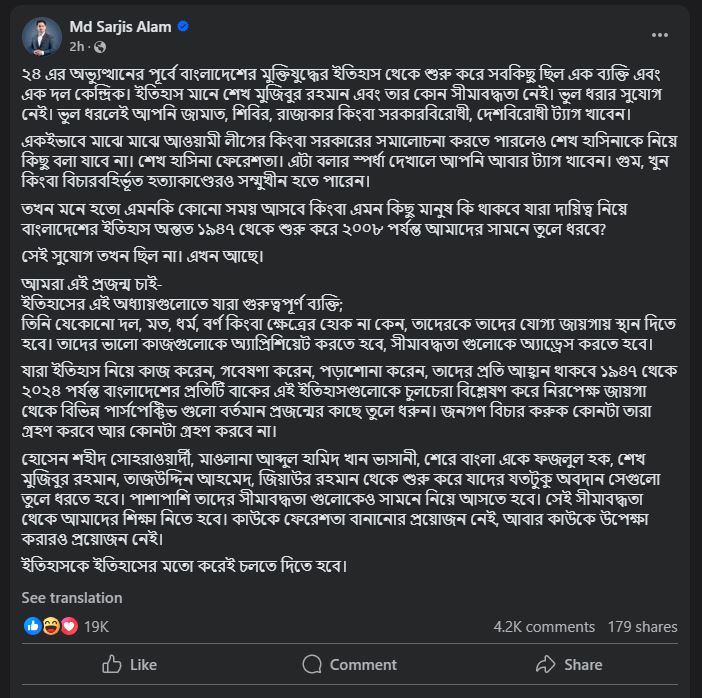This screenshot has height=698, width=702.
Task: View the 19K reactions count list
Action: pyautogui.click(x=96, y=626)
